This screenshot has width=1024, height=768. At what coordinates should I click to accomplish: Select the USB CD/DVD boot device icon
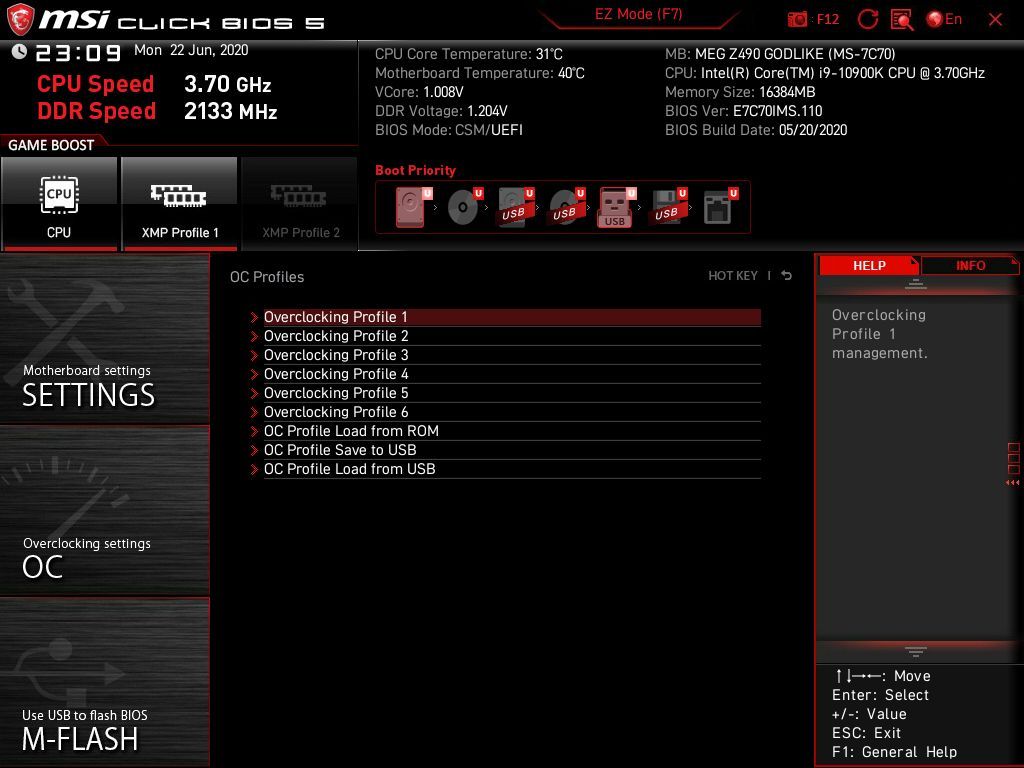coord(567,207)
